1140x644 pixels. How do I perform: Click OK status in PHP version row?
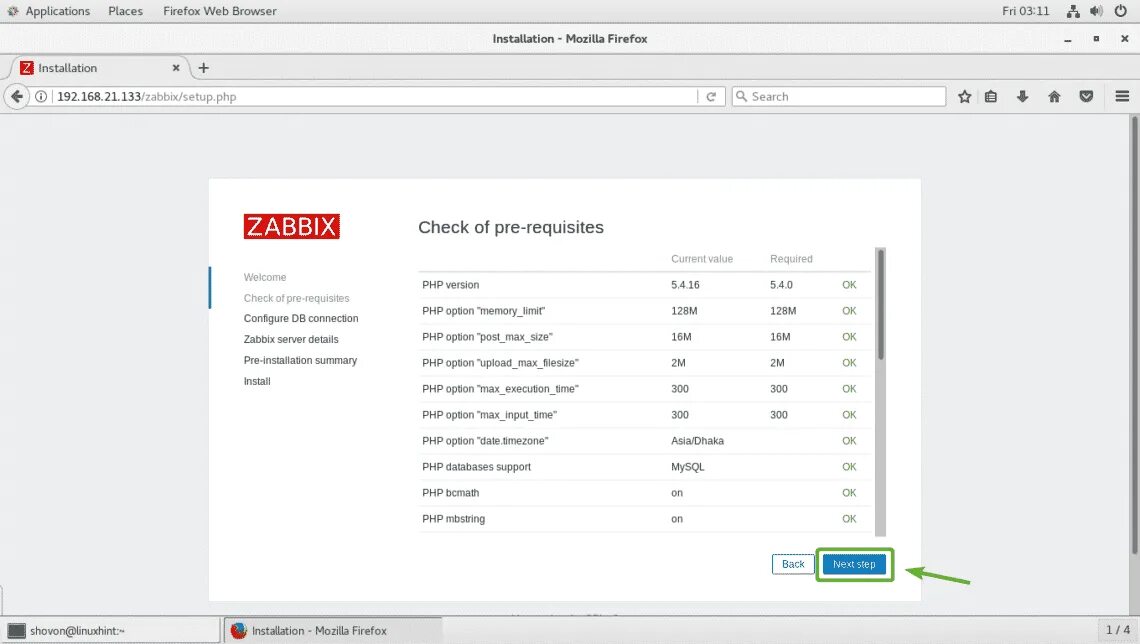(849, 285)
